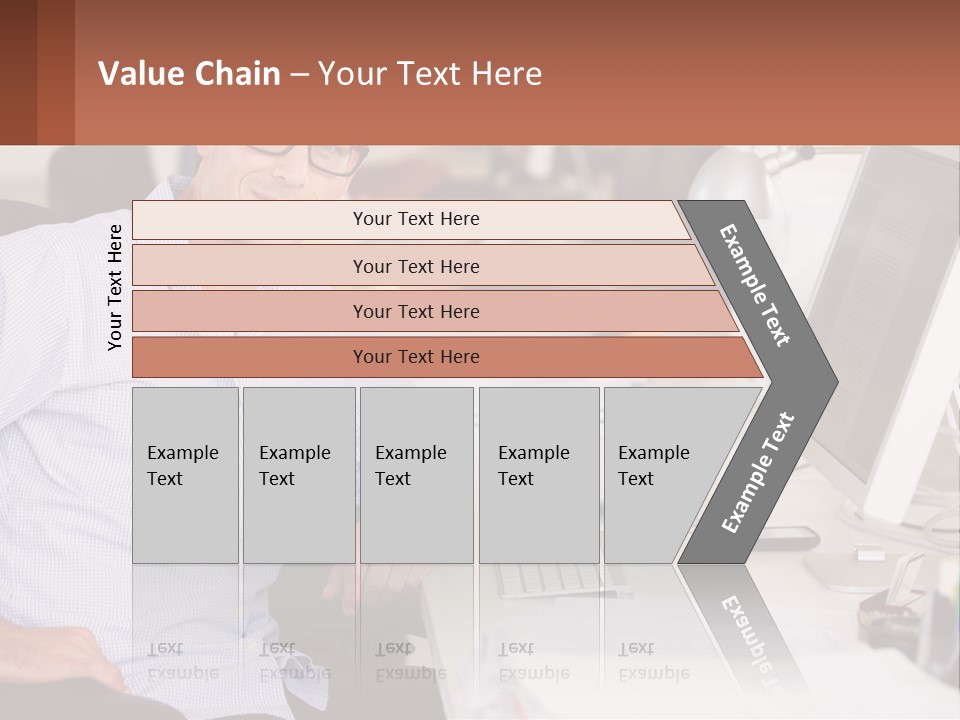This screenshot has width=960, height=720.
Task: Select the third 'Your Text Here' bar
Action: point(435,311)
